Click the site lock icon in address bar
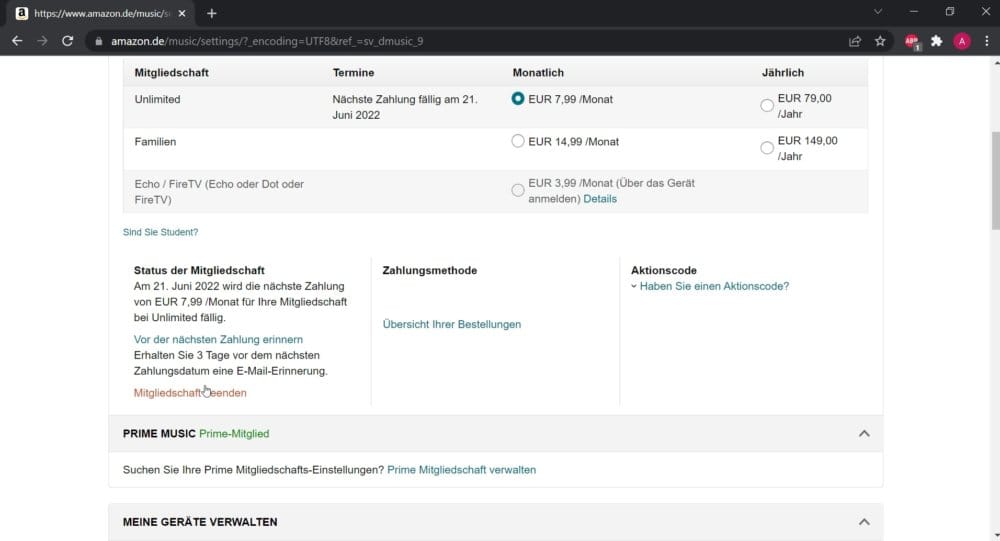 pos(98,41)
